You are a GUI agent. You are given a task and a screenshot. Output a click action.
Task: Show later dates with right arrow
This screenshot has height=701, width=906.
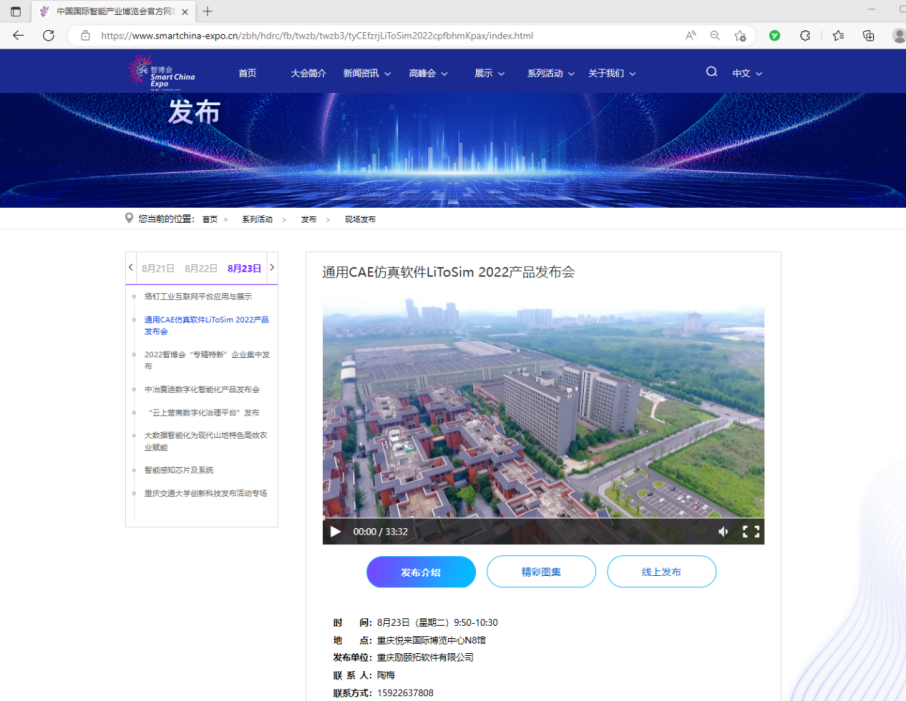coord(272,268)
